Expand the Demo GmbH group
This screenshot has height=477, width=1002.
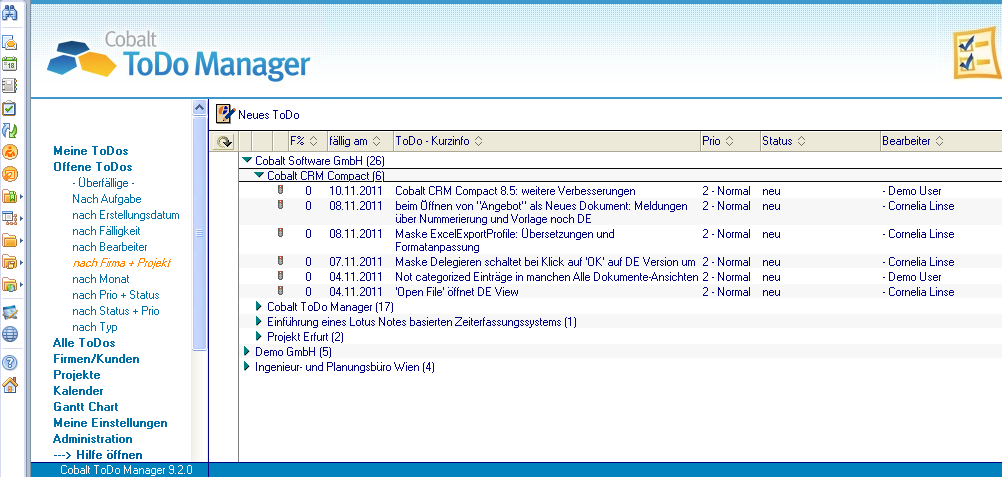click(x=247, y=352)
